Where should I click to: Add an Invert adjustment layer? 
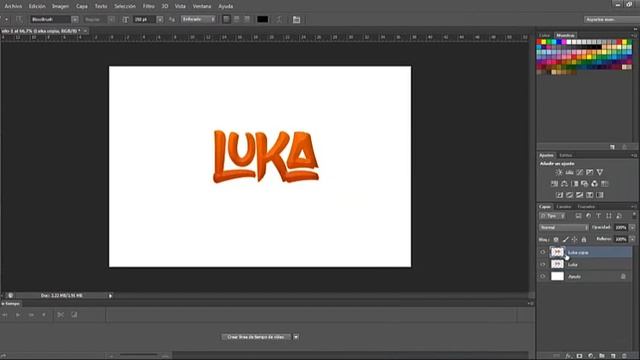click(x=560, y=195)
